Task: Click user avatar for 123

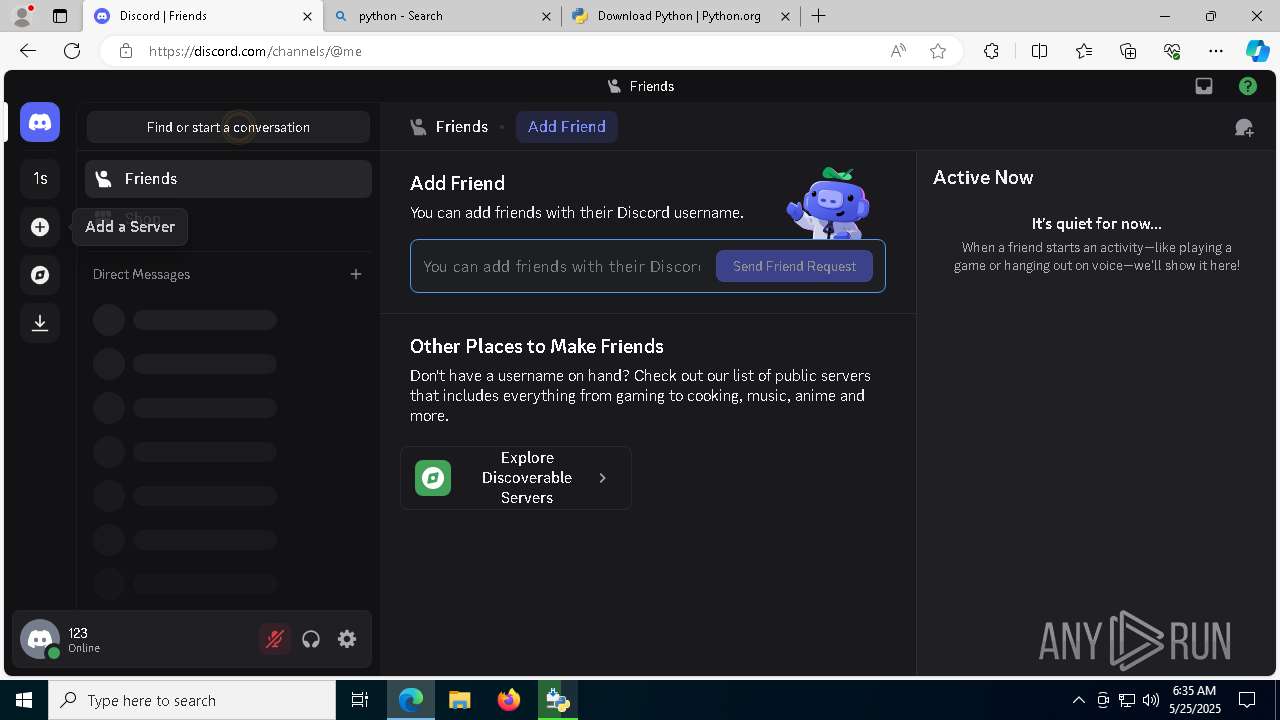Action: (x=40, y=639)
